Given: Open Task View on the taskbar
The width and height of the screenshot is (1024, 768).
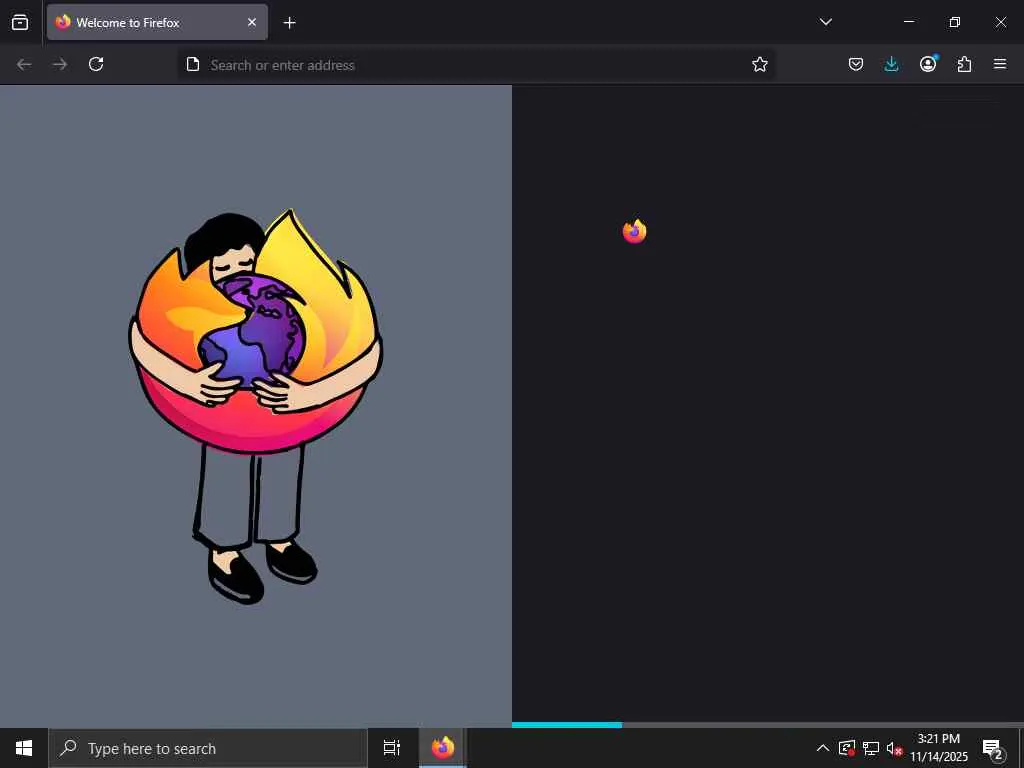Looking at the screenshot, I should (x=392, y=748).
